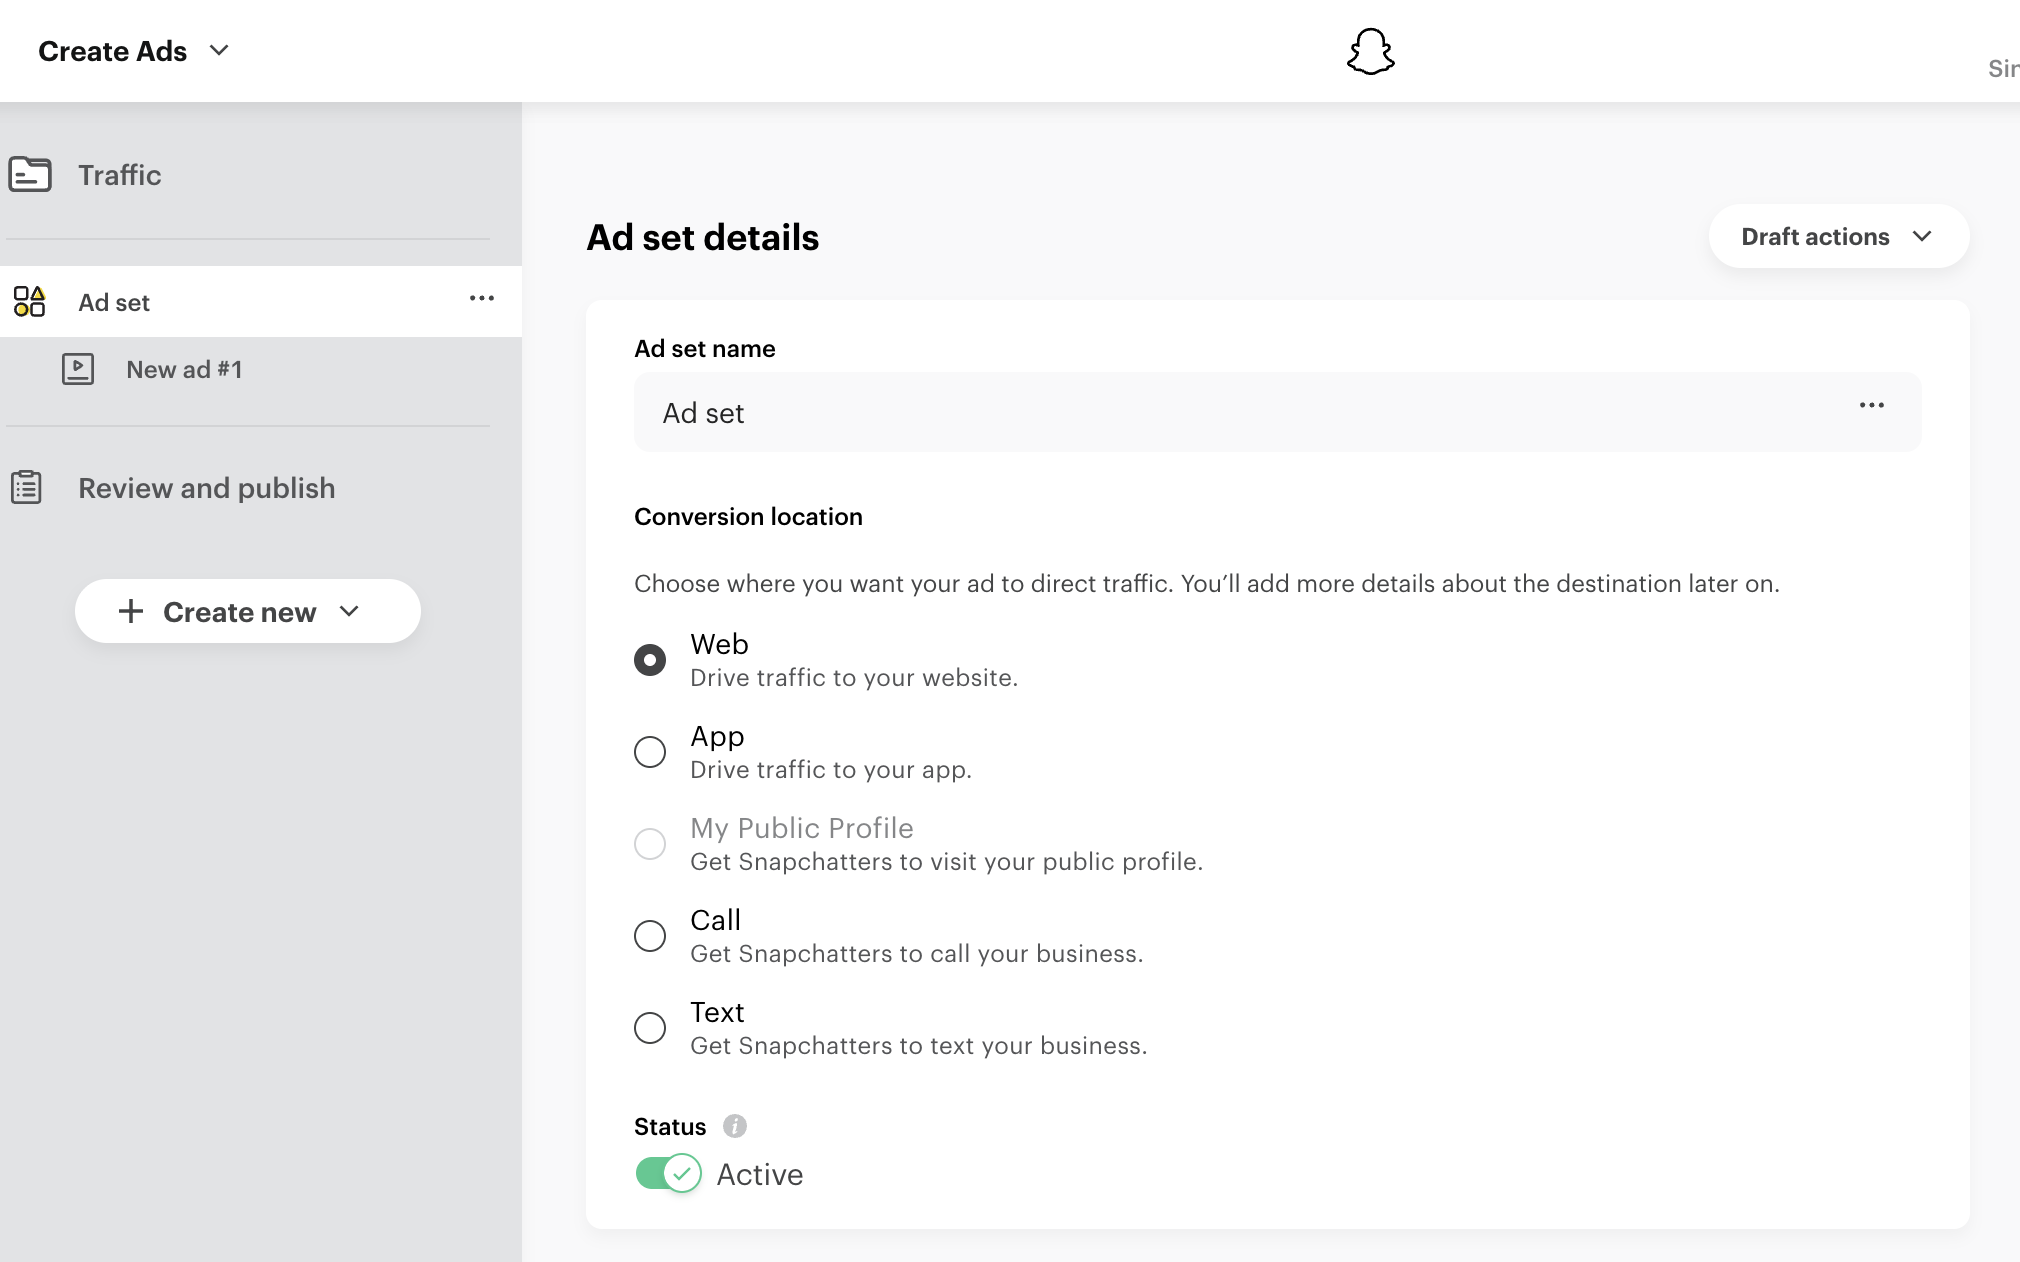Image resolution: width=2020 pixels, height=1262 pixels.
Task: Open the three-dot menu in Ad set name field
Action: click(x=1872, y=405)
